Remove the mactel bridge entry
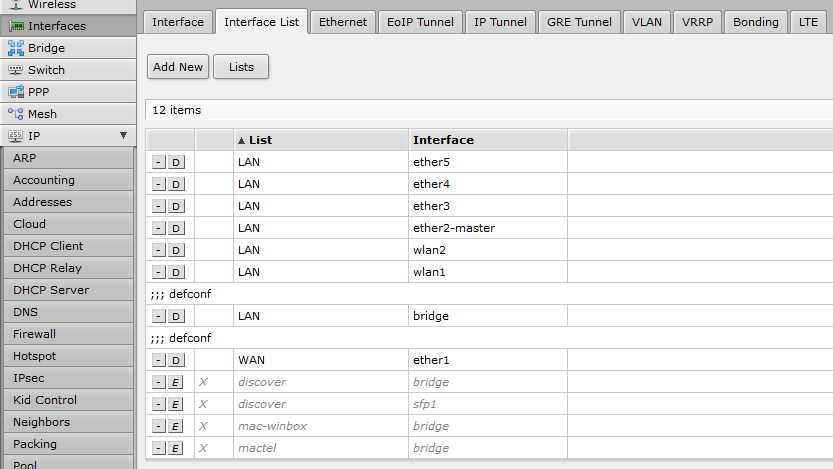This screenshot has height=469, width=833. coord(158,449)
